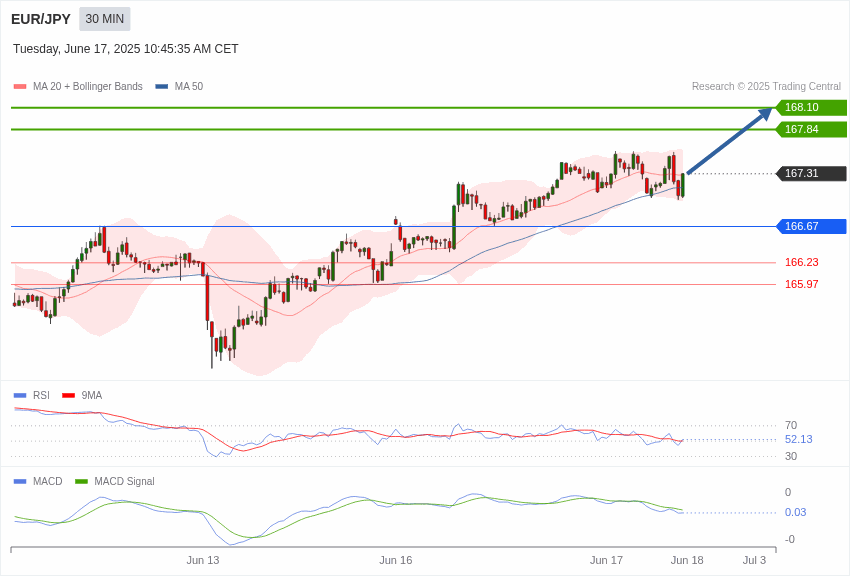
Task: Click the 165.97 red support label
Action: (x=801, y=284)
